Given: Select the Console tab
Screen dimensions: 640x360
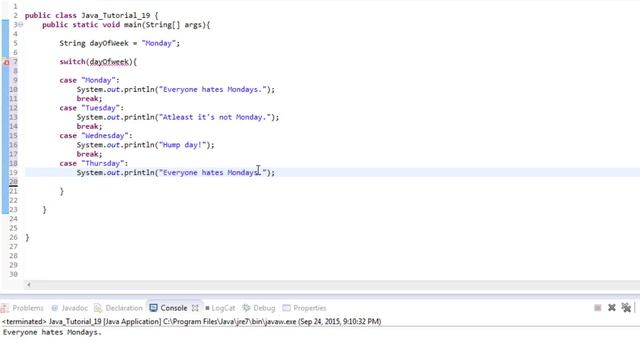Looking at the screenshot, I should [169, 308].
